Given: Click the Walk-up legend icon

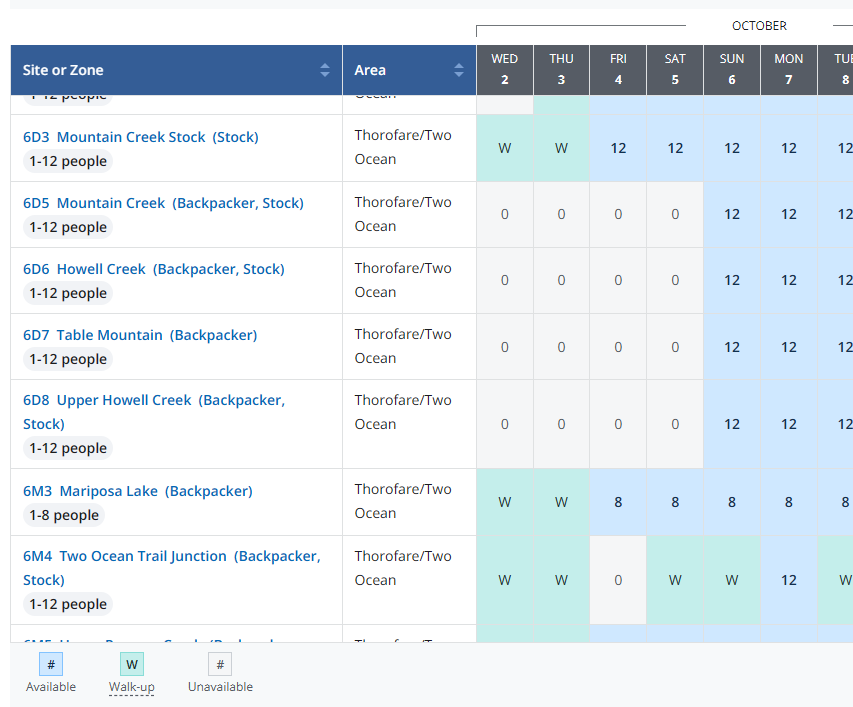Looking at the screenshot, I should pyautogui.click(x=131, y=664).
